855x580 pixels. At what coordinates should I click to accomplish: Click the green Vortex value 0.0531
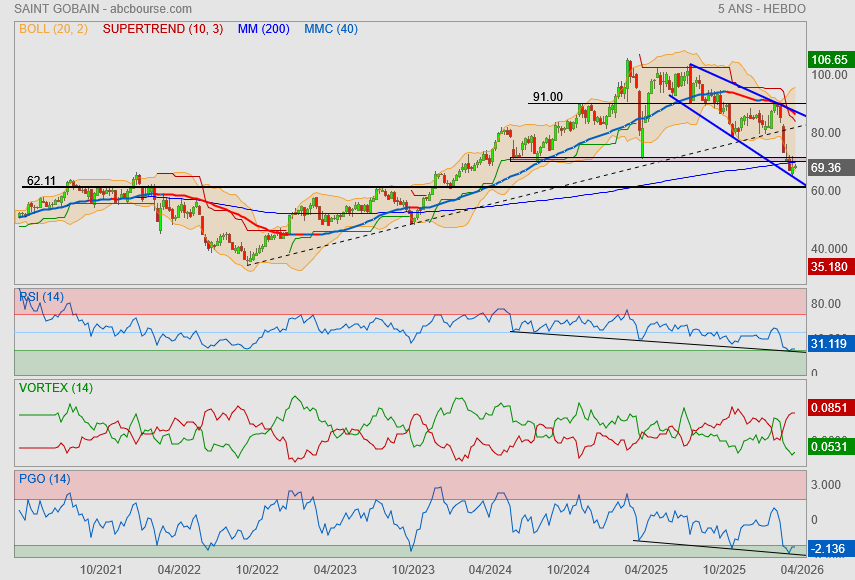pyautogui.click(x=829, y=446)
